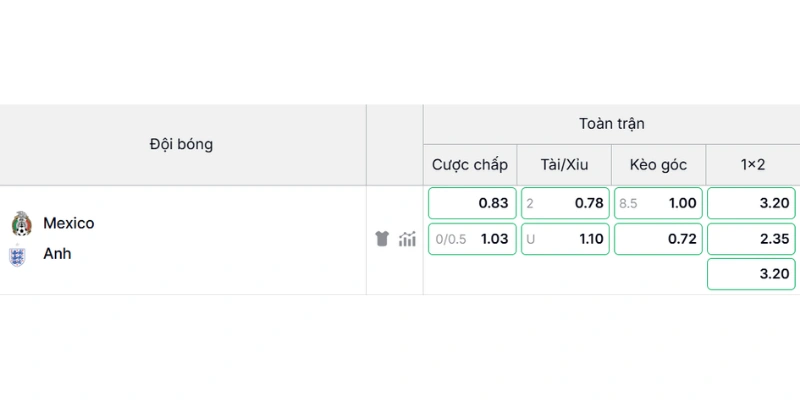This screenshot has width=800, height=400.
Task: Choose corner bet 8.5 odds 1.00
Action: tap(658, 203)
